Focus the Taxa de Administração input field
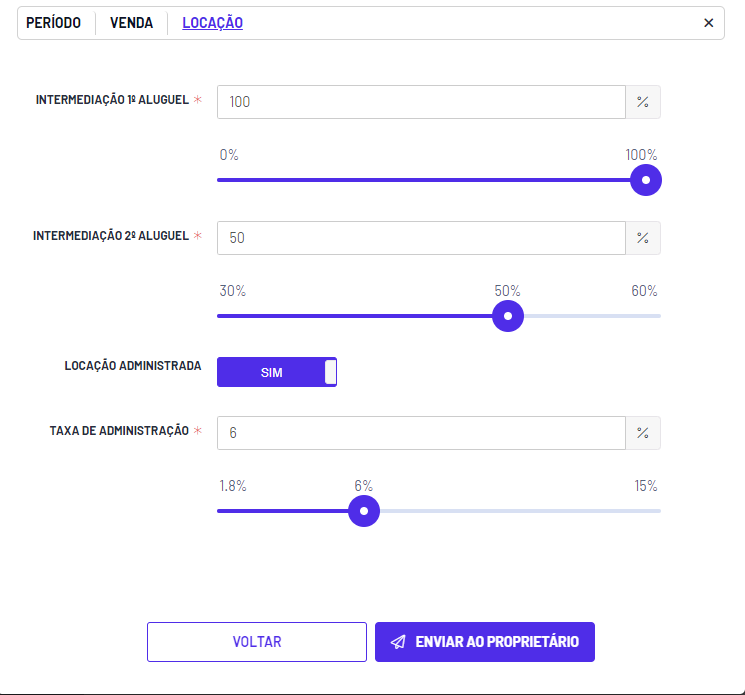745x695 pixels. tap(421, 433)
